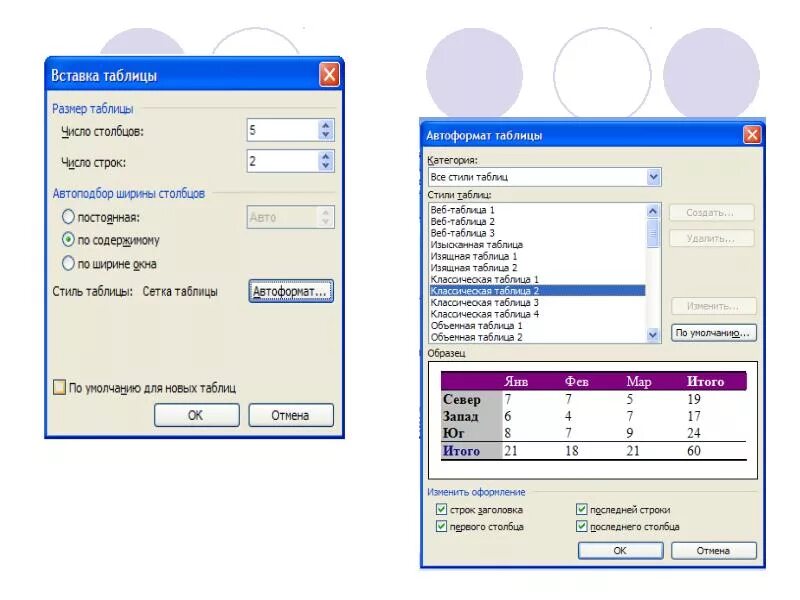Toggle последней строки checkbox

pos(582,509)
